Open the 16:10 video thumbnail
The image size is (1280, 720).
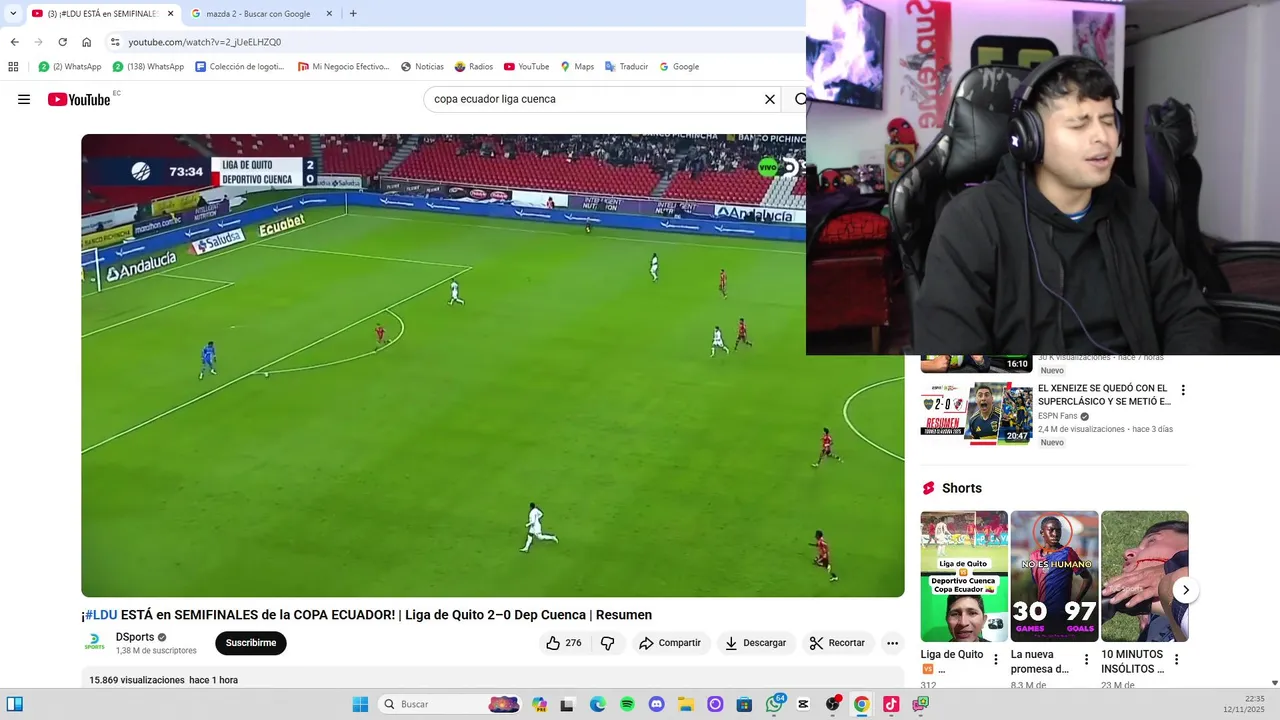977,363
